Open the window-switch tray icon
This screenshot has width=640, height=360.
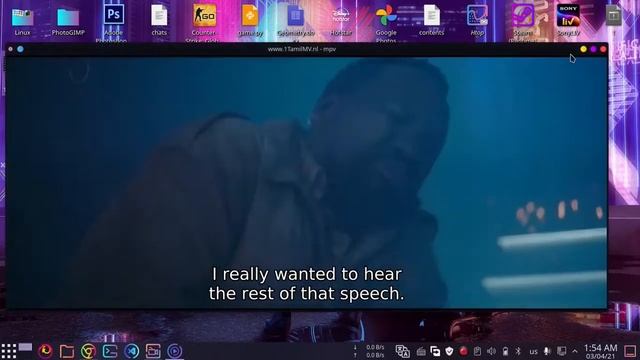(435, 351)
